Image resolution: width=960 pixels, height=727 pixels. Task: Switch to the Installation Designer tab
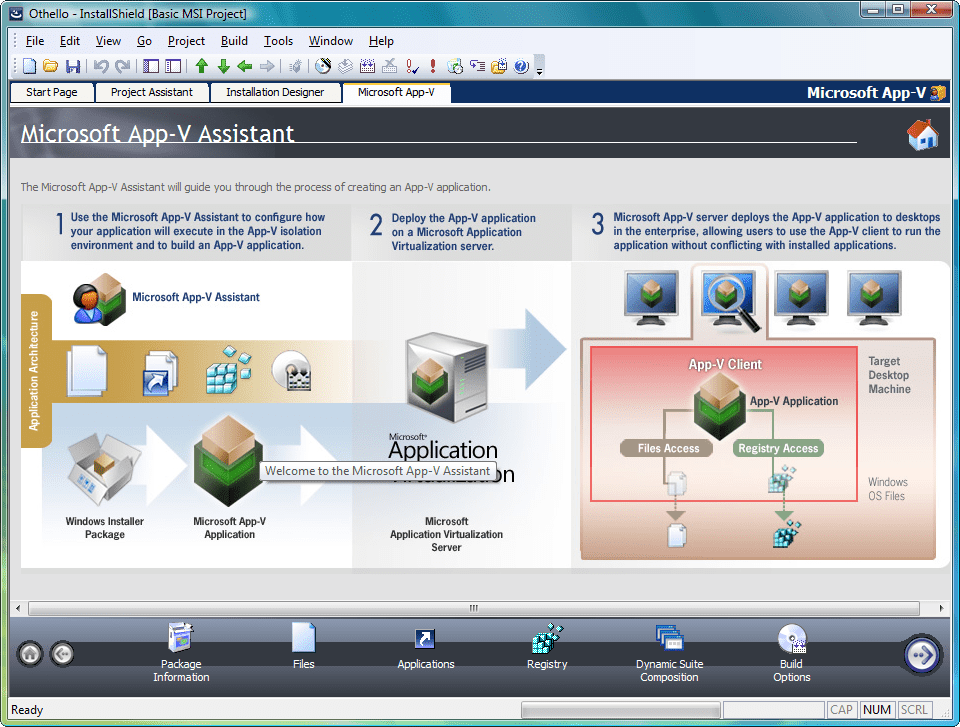(x=276, y=92)
